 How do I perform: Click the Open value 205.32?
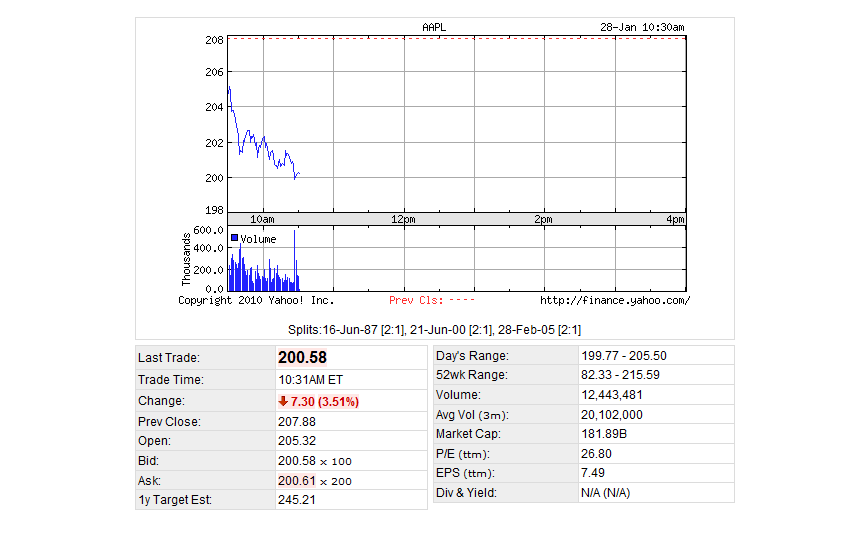coord(296,441)
